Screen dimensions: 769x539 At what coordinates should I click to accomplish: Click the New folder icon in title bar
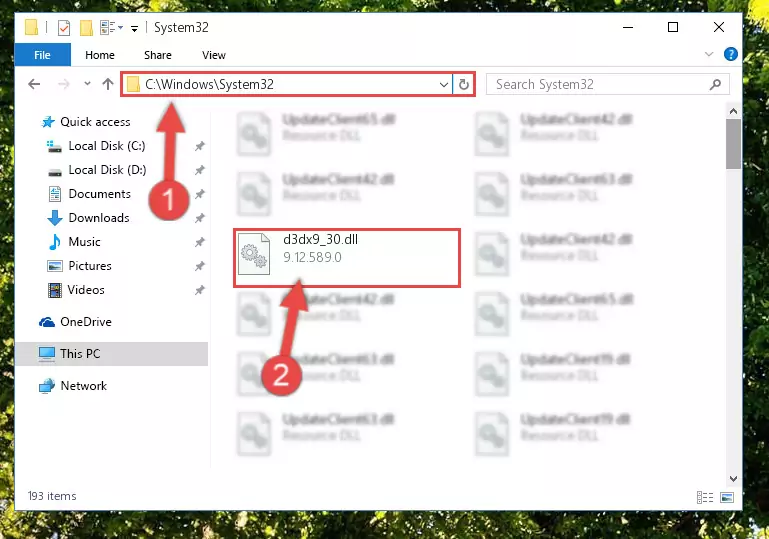tap(86, 27)
